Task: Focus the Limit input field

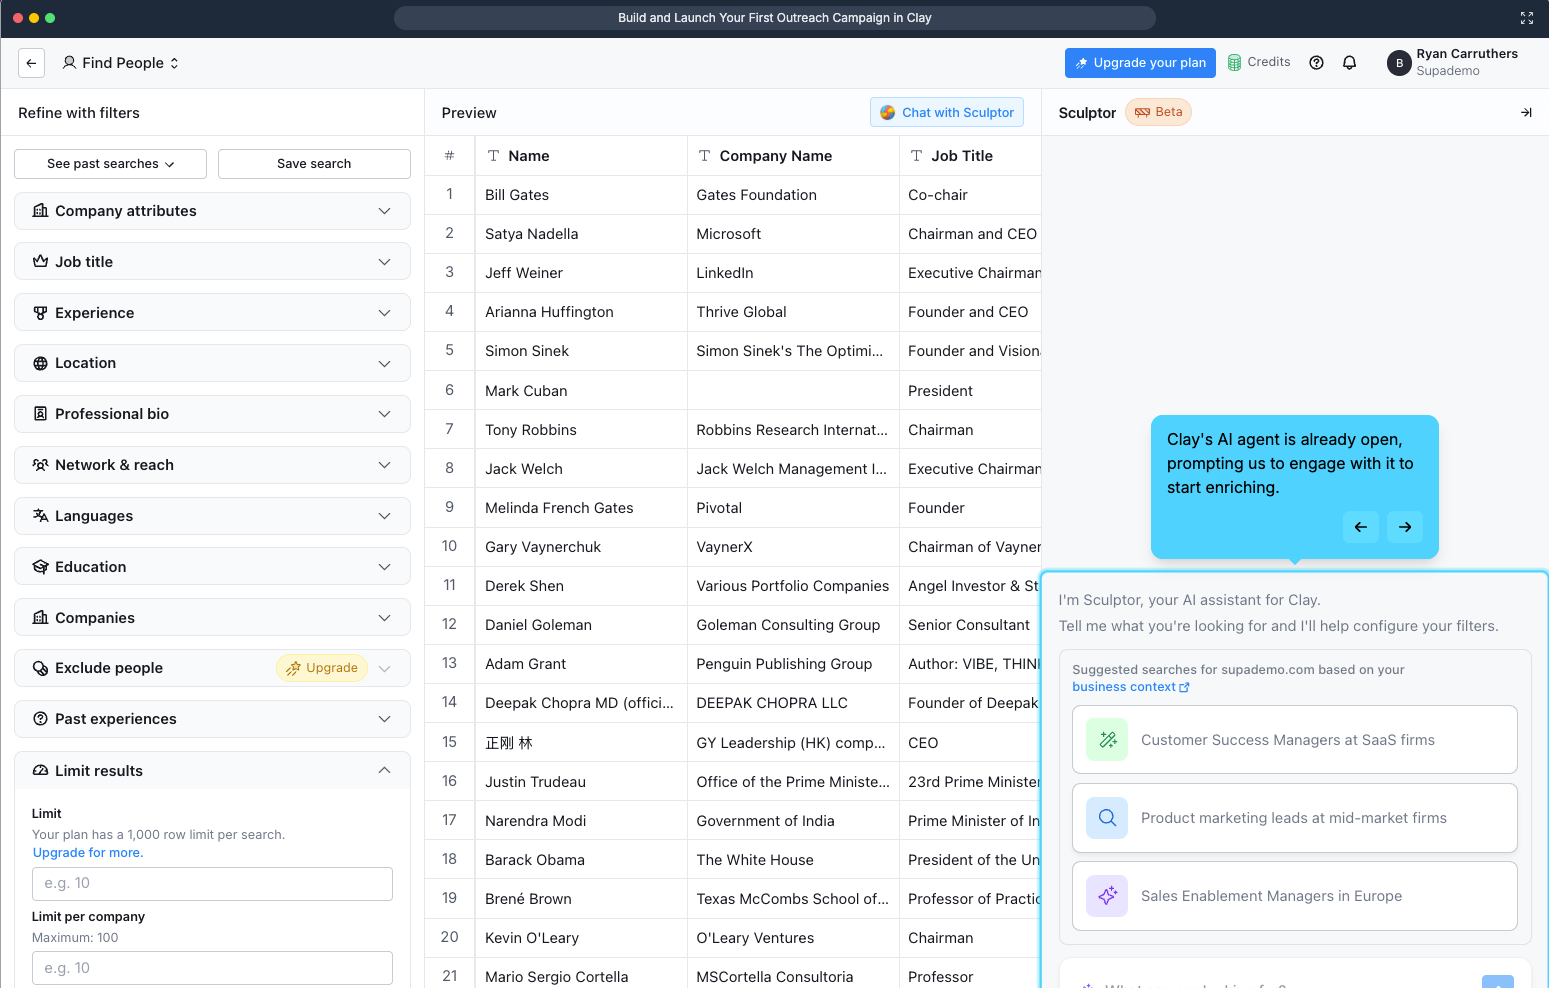Action: click(x=212, y=884)
